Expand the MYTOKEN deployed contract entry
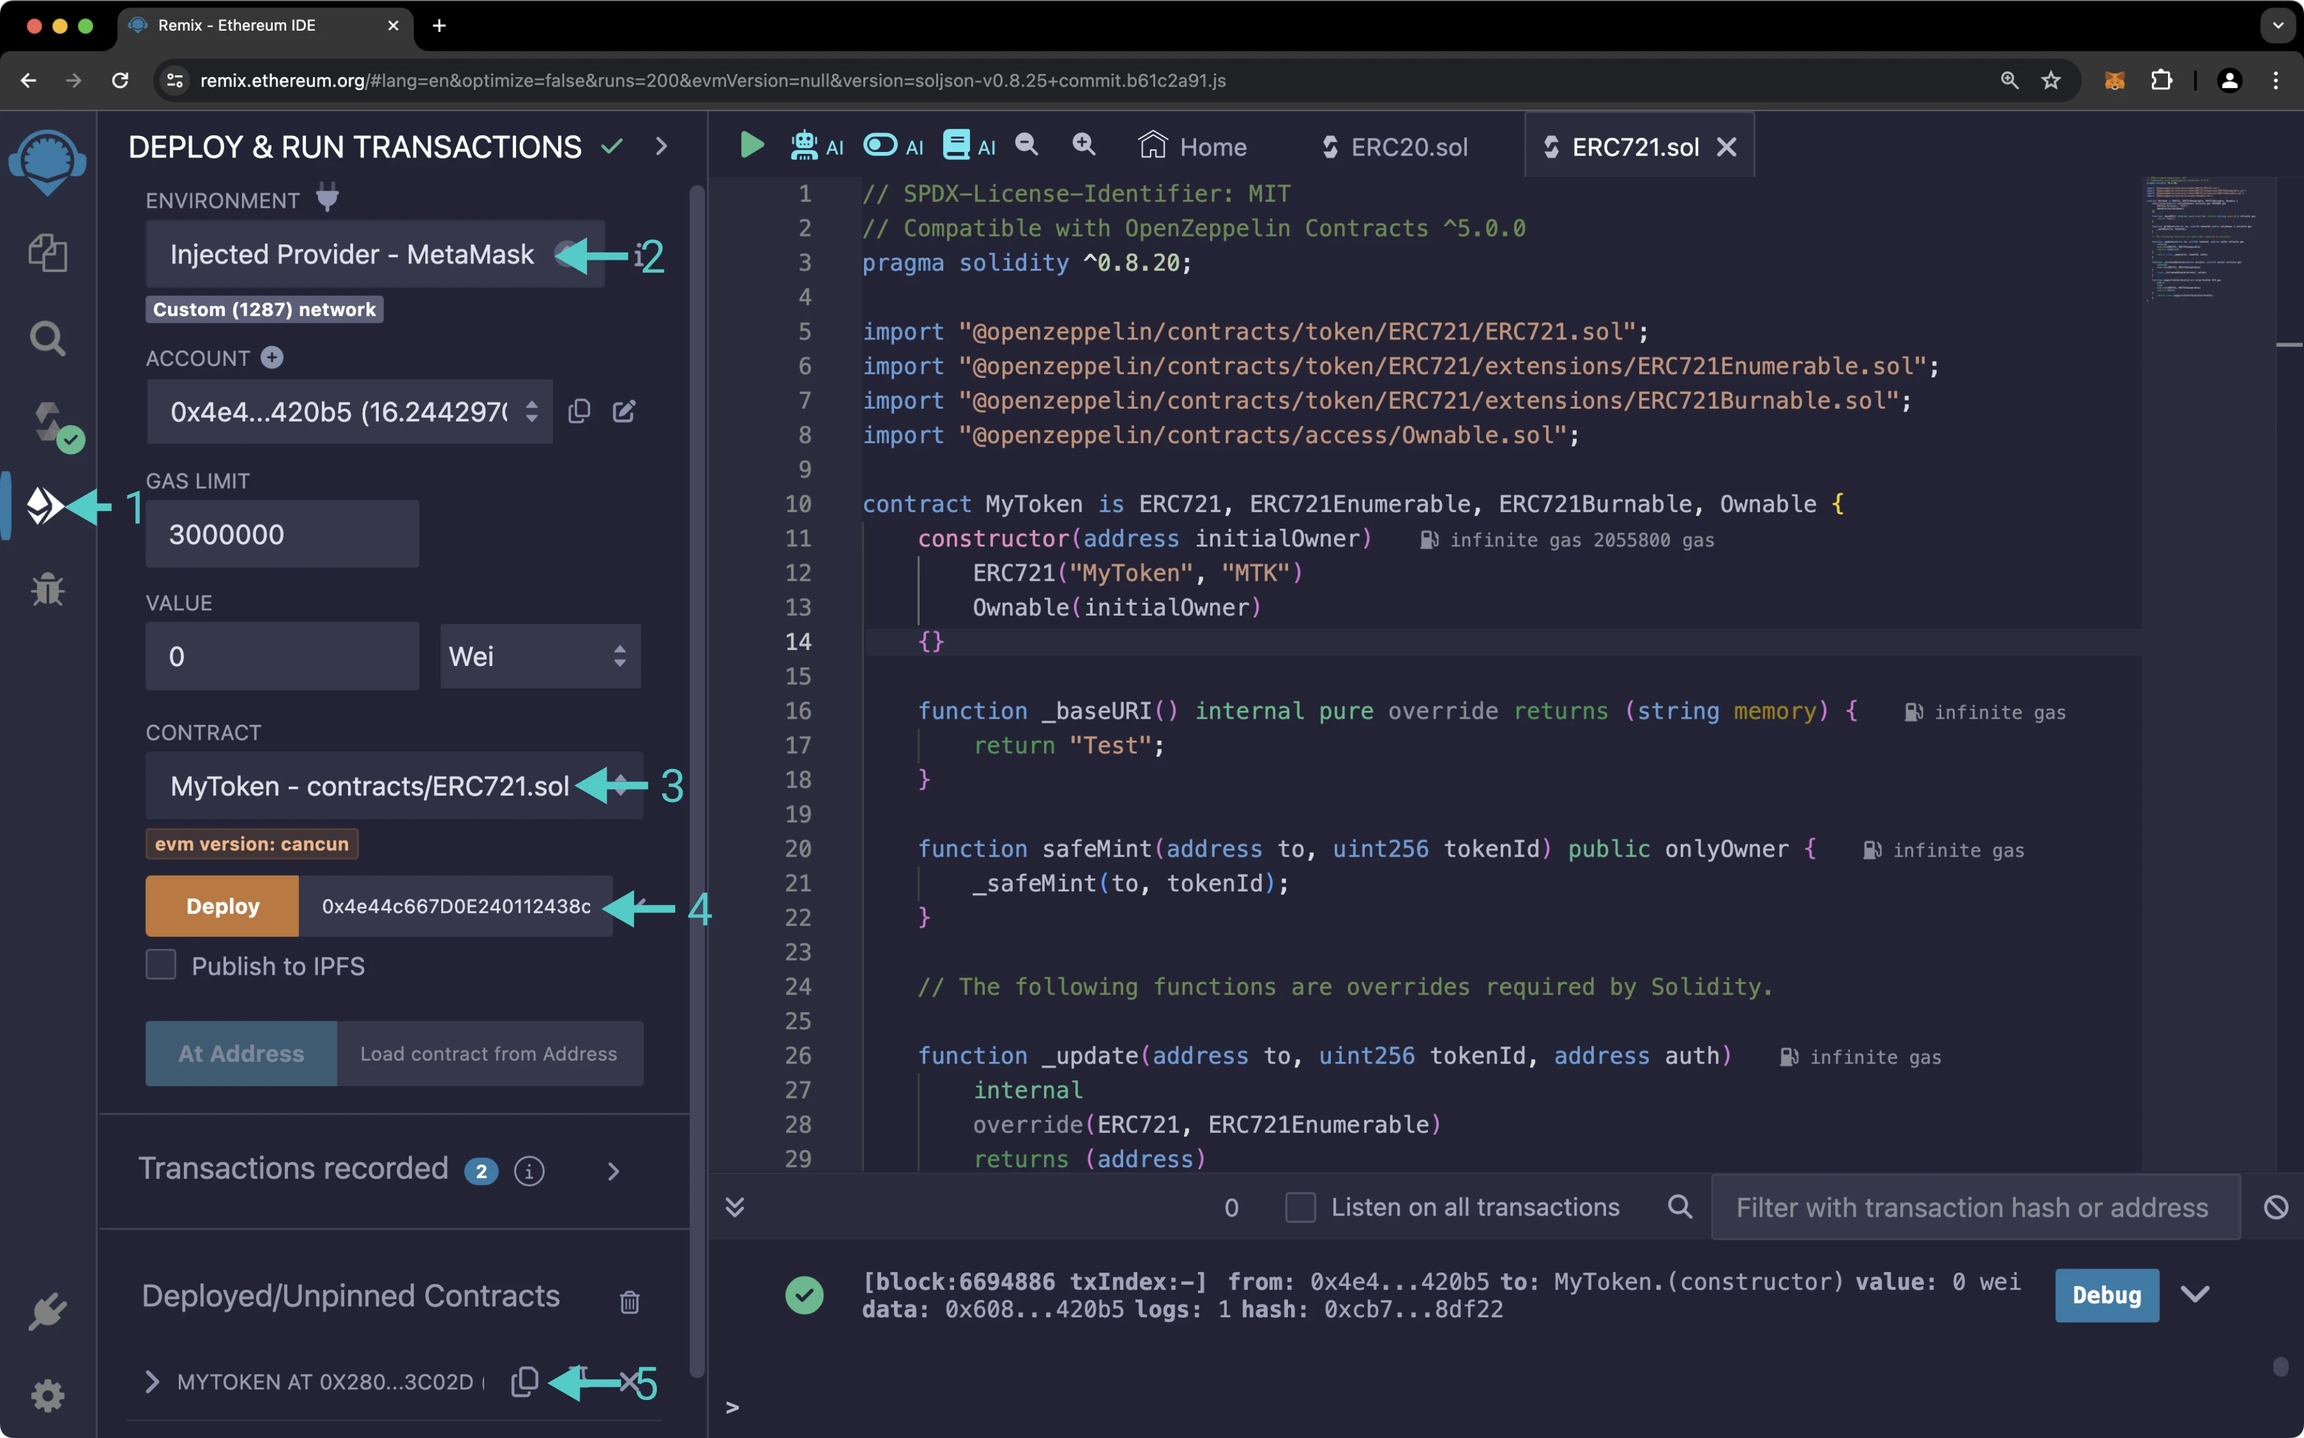This screenshot has width=2304, height=1438. click(152, 1381)
